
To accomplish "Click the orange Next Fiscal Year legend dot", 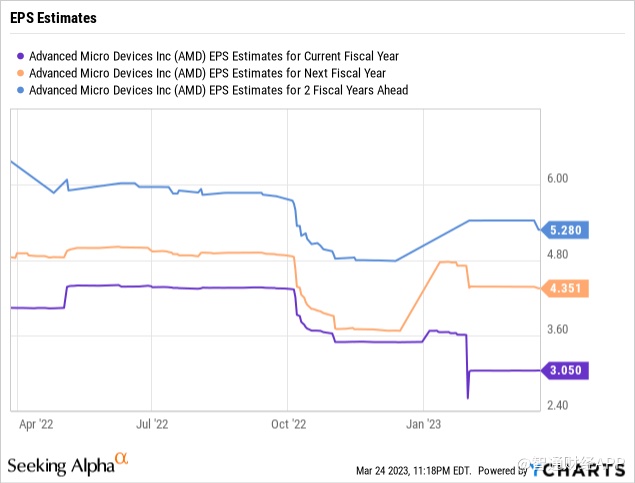I will pos(22,73).
